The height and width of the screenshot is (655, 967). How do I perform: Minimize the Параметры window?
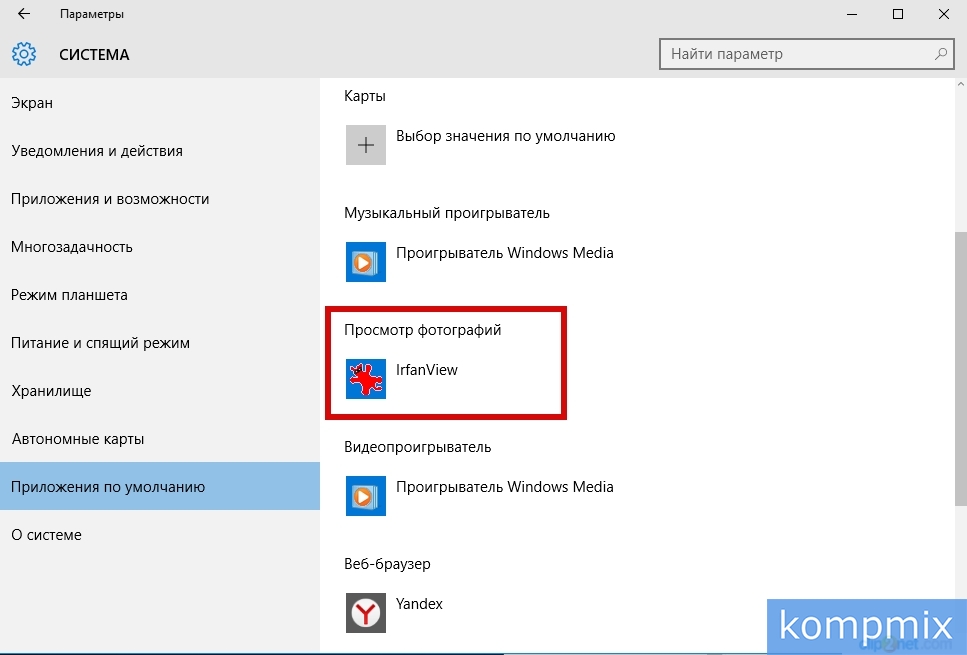(x=852, y=14)
